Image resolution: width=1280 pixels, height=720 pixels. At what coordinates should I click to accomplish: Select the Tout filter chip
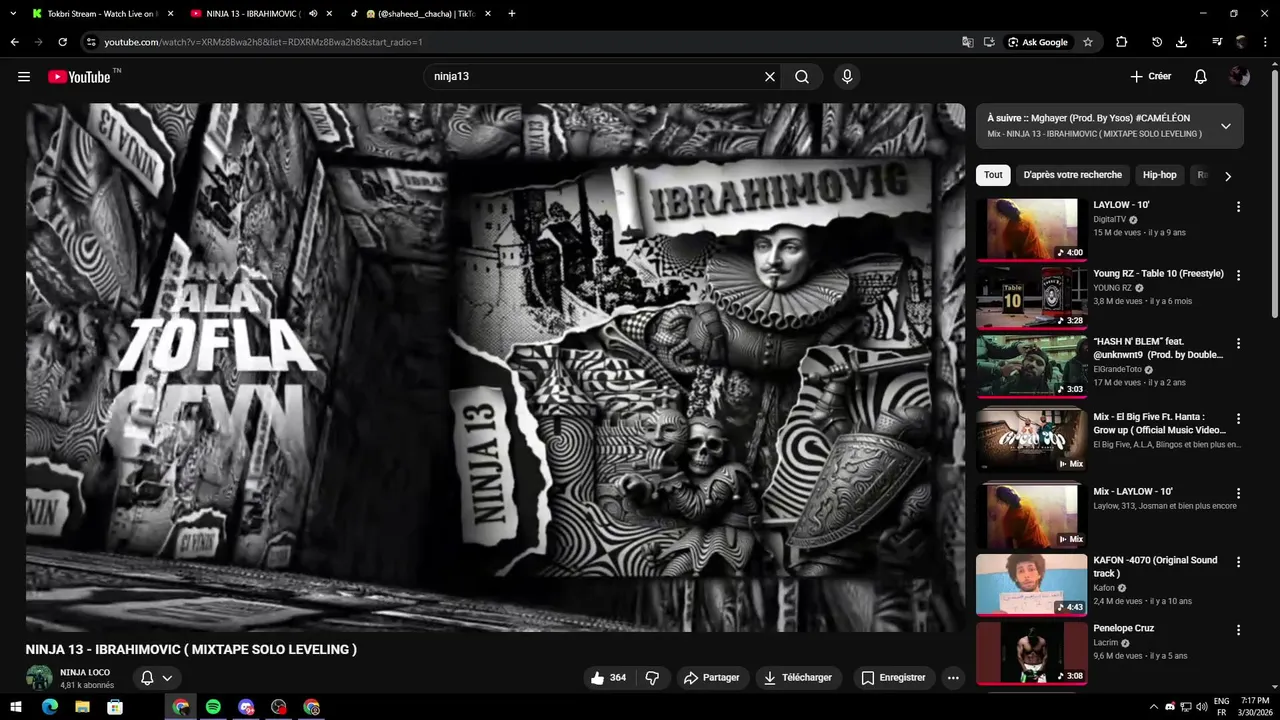click(x=993, y=175)
